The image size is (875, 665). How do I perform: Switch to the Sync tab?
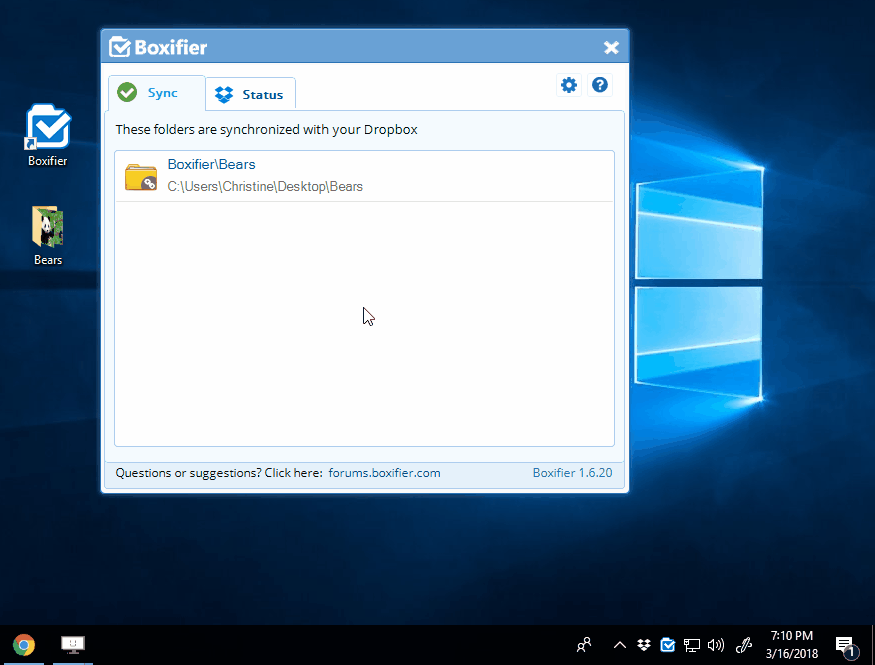(157, 93)
